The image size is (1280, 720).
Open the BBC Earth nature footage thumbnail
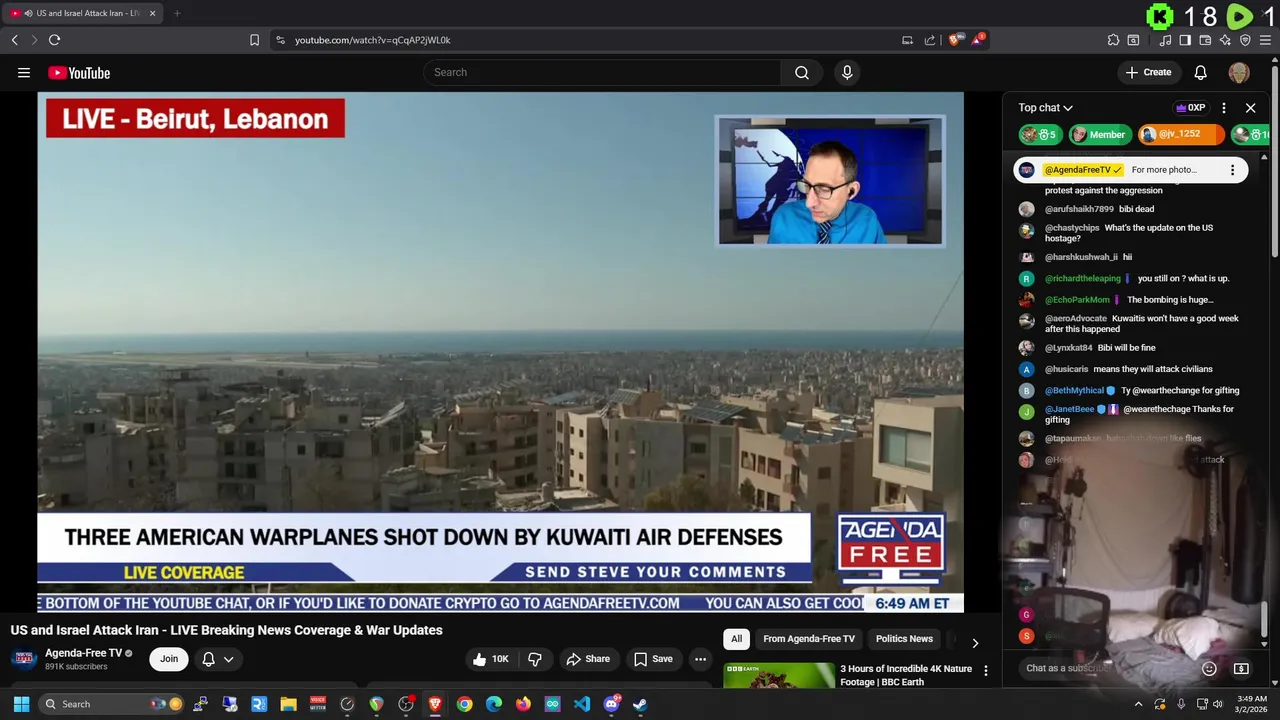coord(779,675)
